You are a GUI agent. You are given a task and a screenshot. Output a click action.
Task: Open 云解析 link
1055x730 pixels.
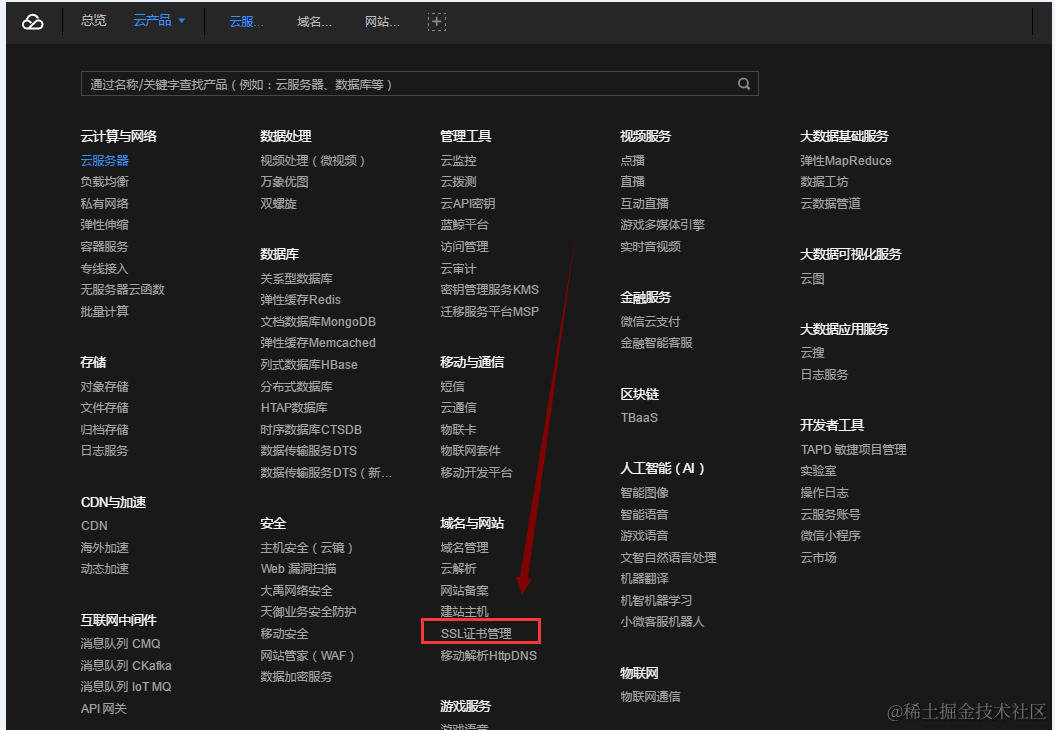458,569
